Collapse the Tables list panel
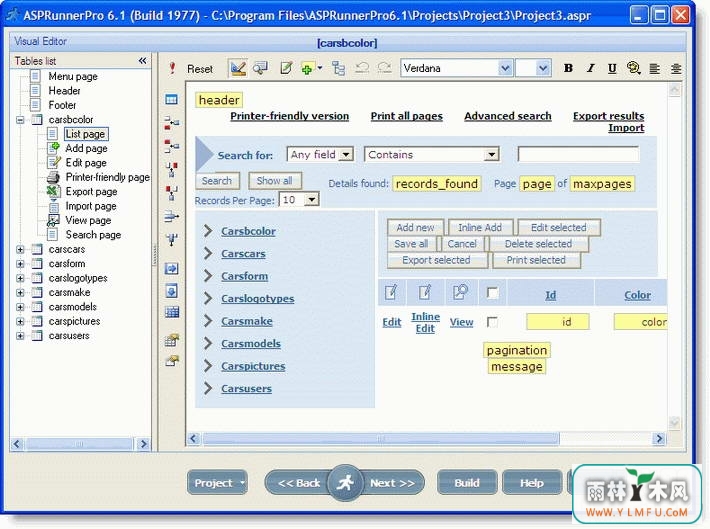Image resolution: width=710 pixels, height=529 pixels. pyautogui.click(x=143, y=60)
